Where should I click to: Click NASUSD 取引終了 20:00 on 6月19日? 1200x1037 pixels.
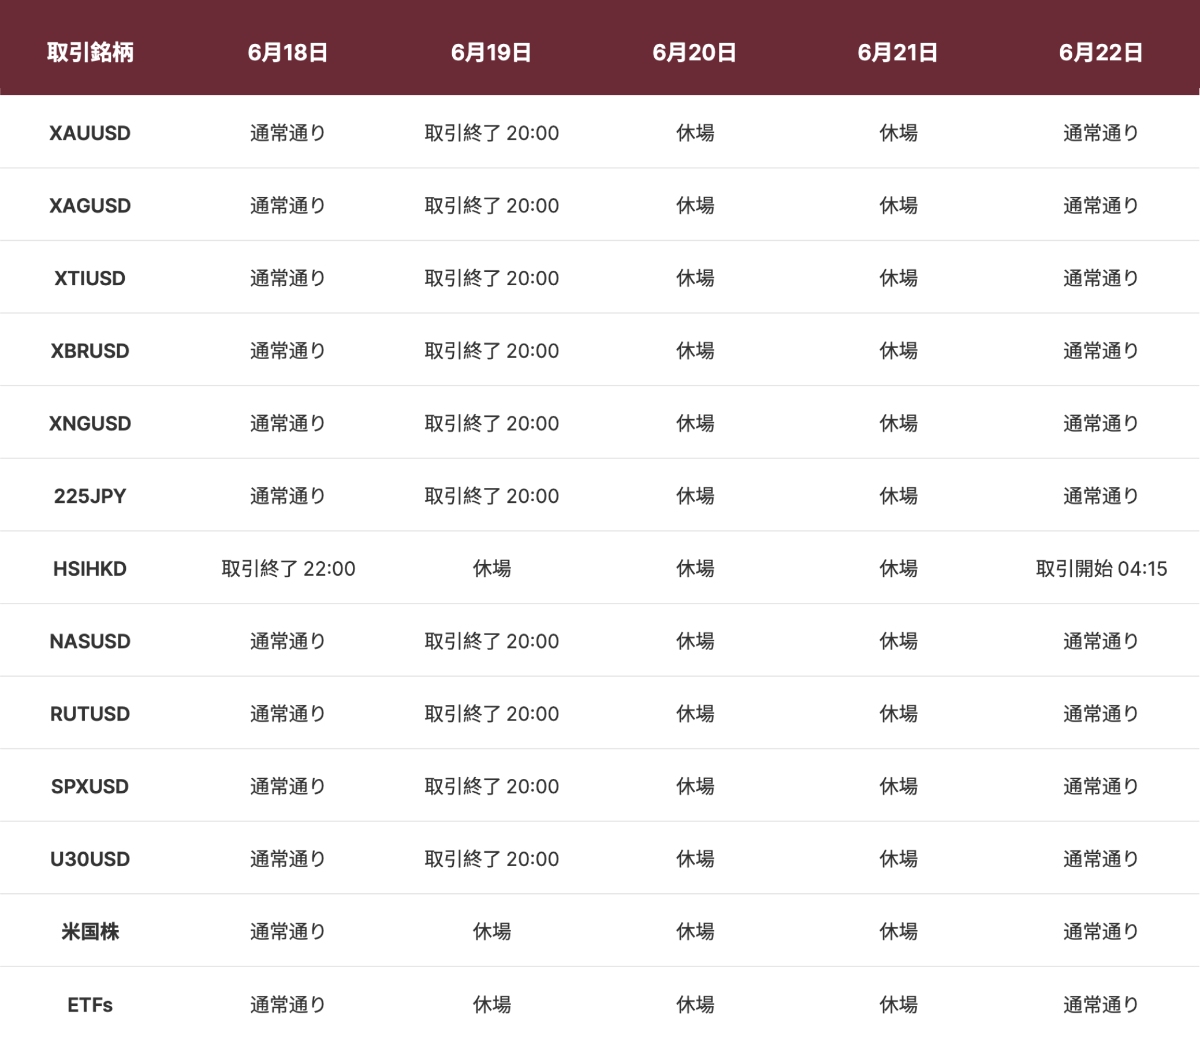491,642
